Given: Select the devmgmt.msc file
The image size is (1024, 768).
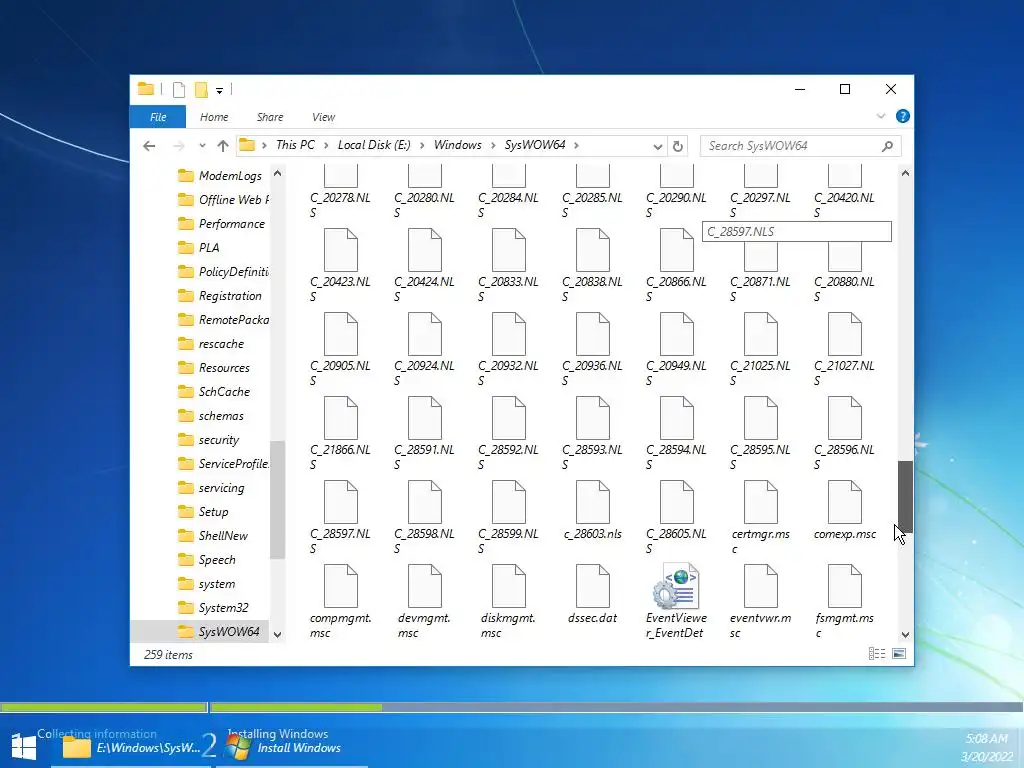Looking at the screenshot, I should (424, 602).
